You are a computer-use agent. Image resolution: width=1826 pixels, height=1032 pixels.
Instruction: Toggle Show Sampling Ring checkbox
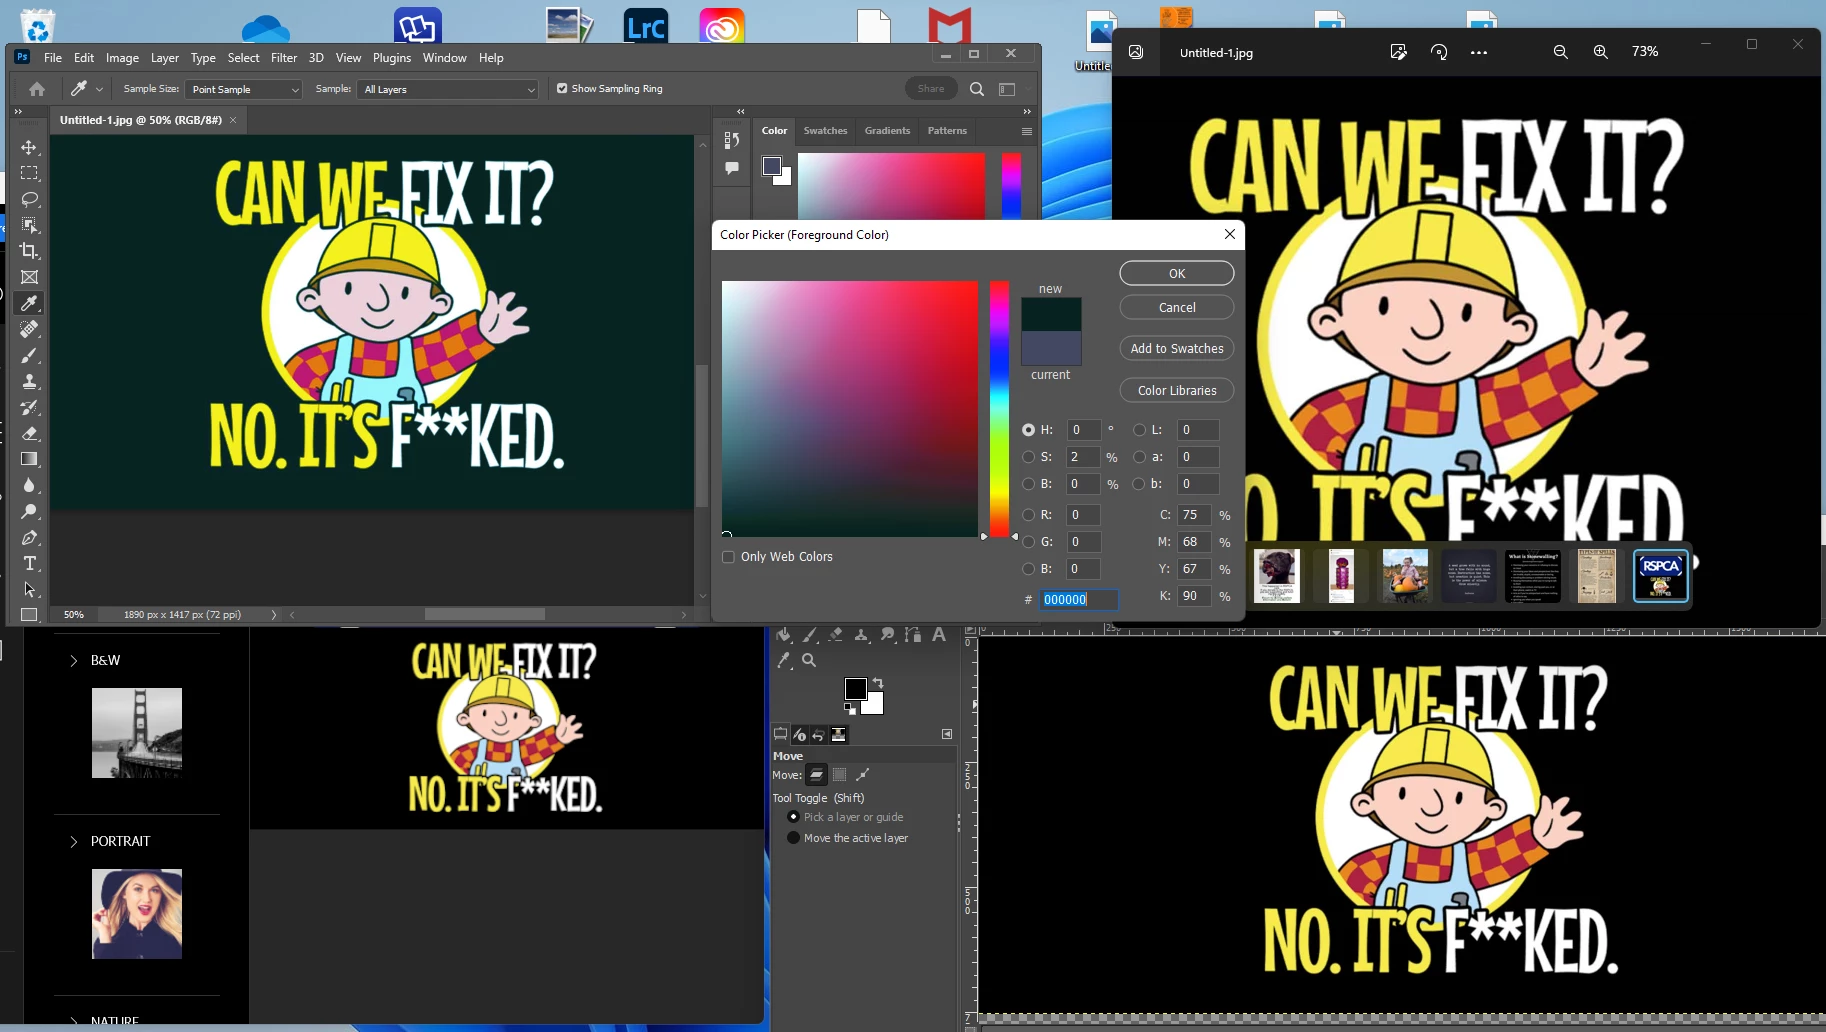pyautogui.click(x=562, y=88)
